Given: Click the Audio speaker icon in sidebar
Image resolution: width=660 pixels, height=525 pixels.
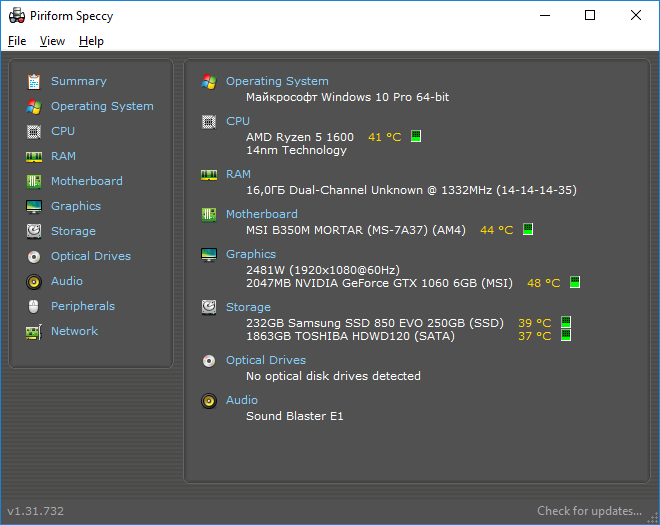Looking at the screenshot, I should pos(34,282).
